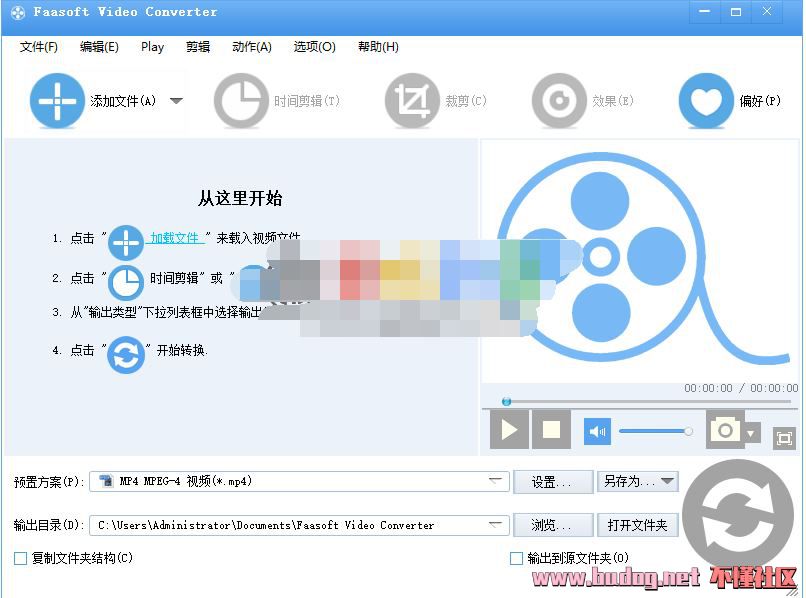Click the Trim time-clip clock icon
806x598 pixels.
[x=241, y=101]
